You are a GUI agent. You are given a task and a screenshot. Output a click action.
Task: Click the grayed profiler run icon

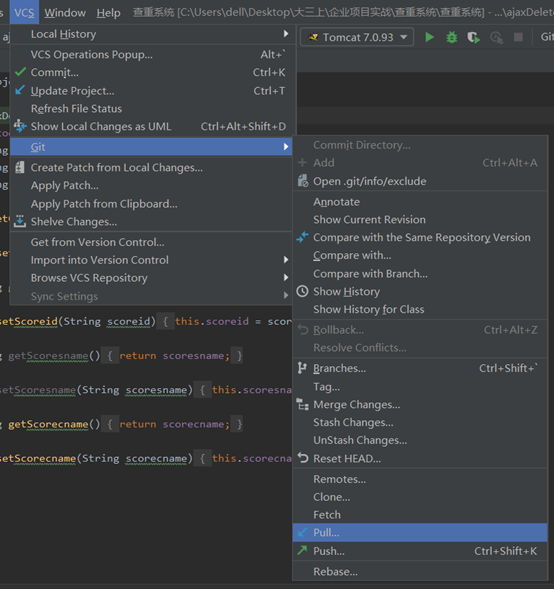click(x=497, y=37)
